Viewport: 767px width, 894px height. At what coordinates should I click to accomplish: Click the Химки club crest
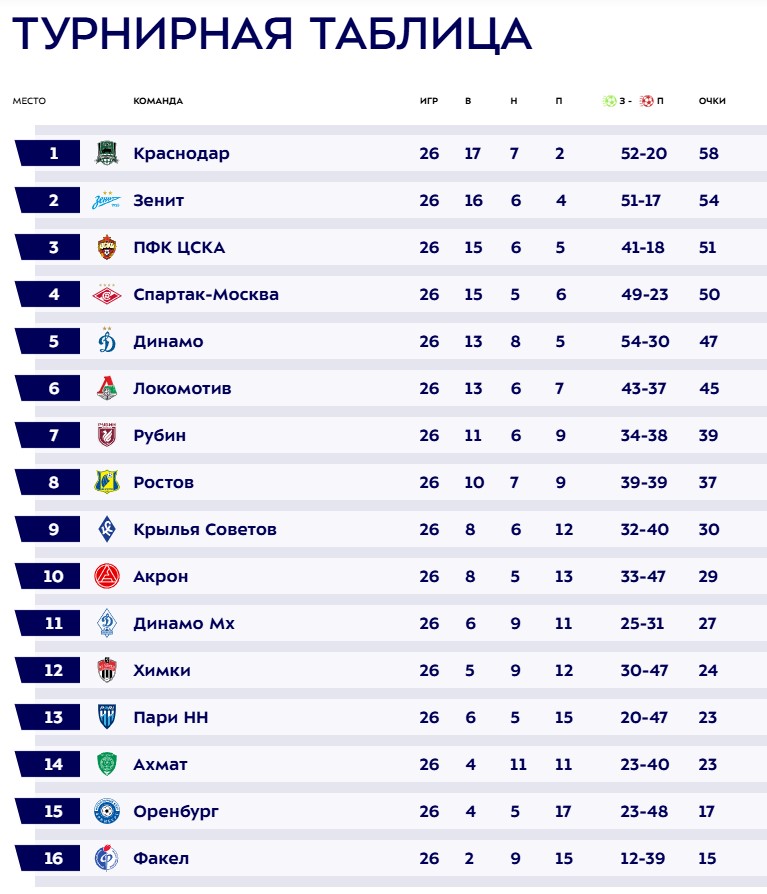coord(107,670)
